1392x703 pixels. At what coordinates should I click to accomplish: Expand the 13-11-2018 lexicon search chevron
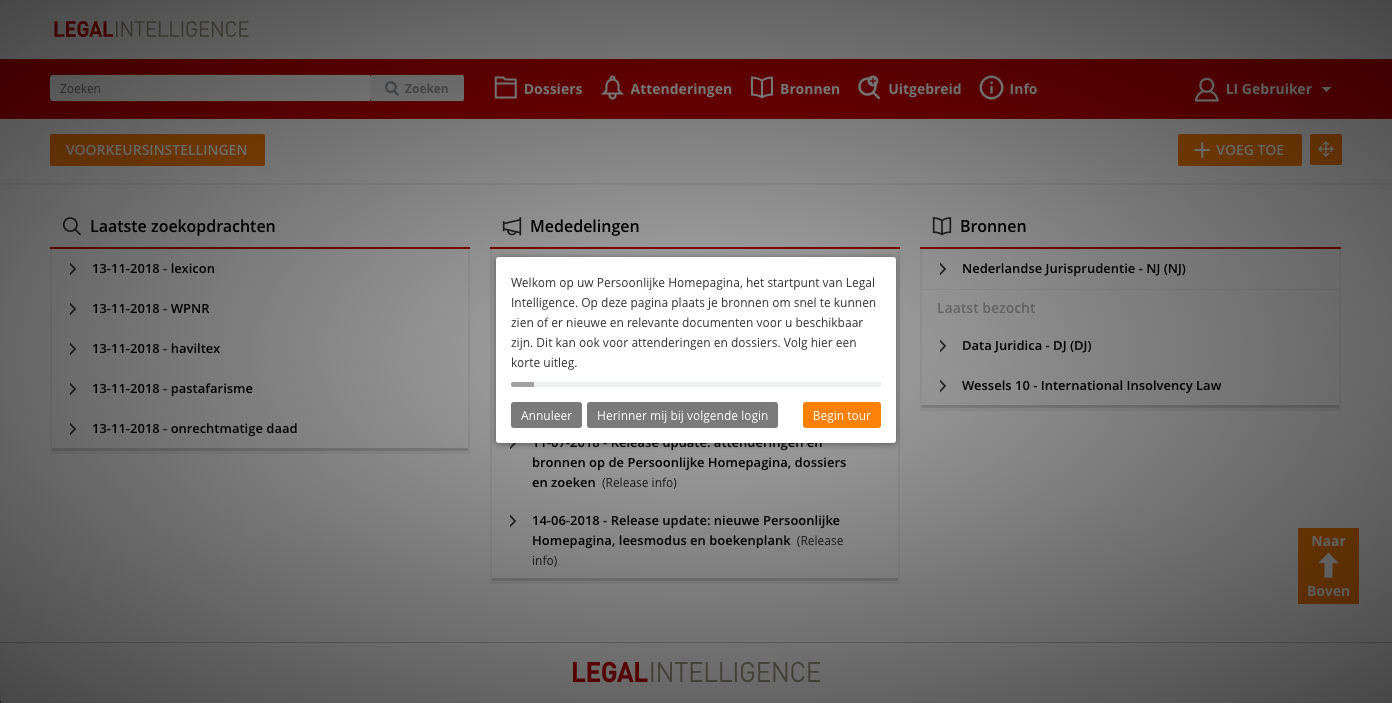coord(73,269)
